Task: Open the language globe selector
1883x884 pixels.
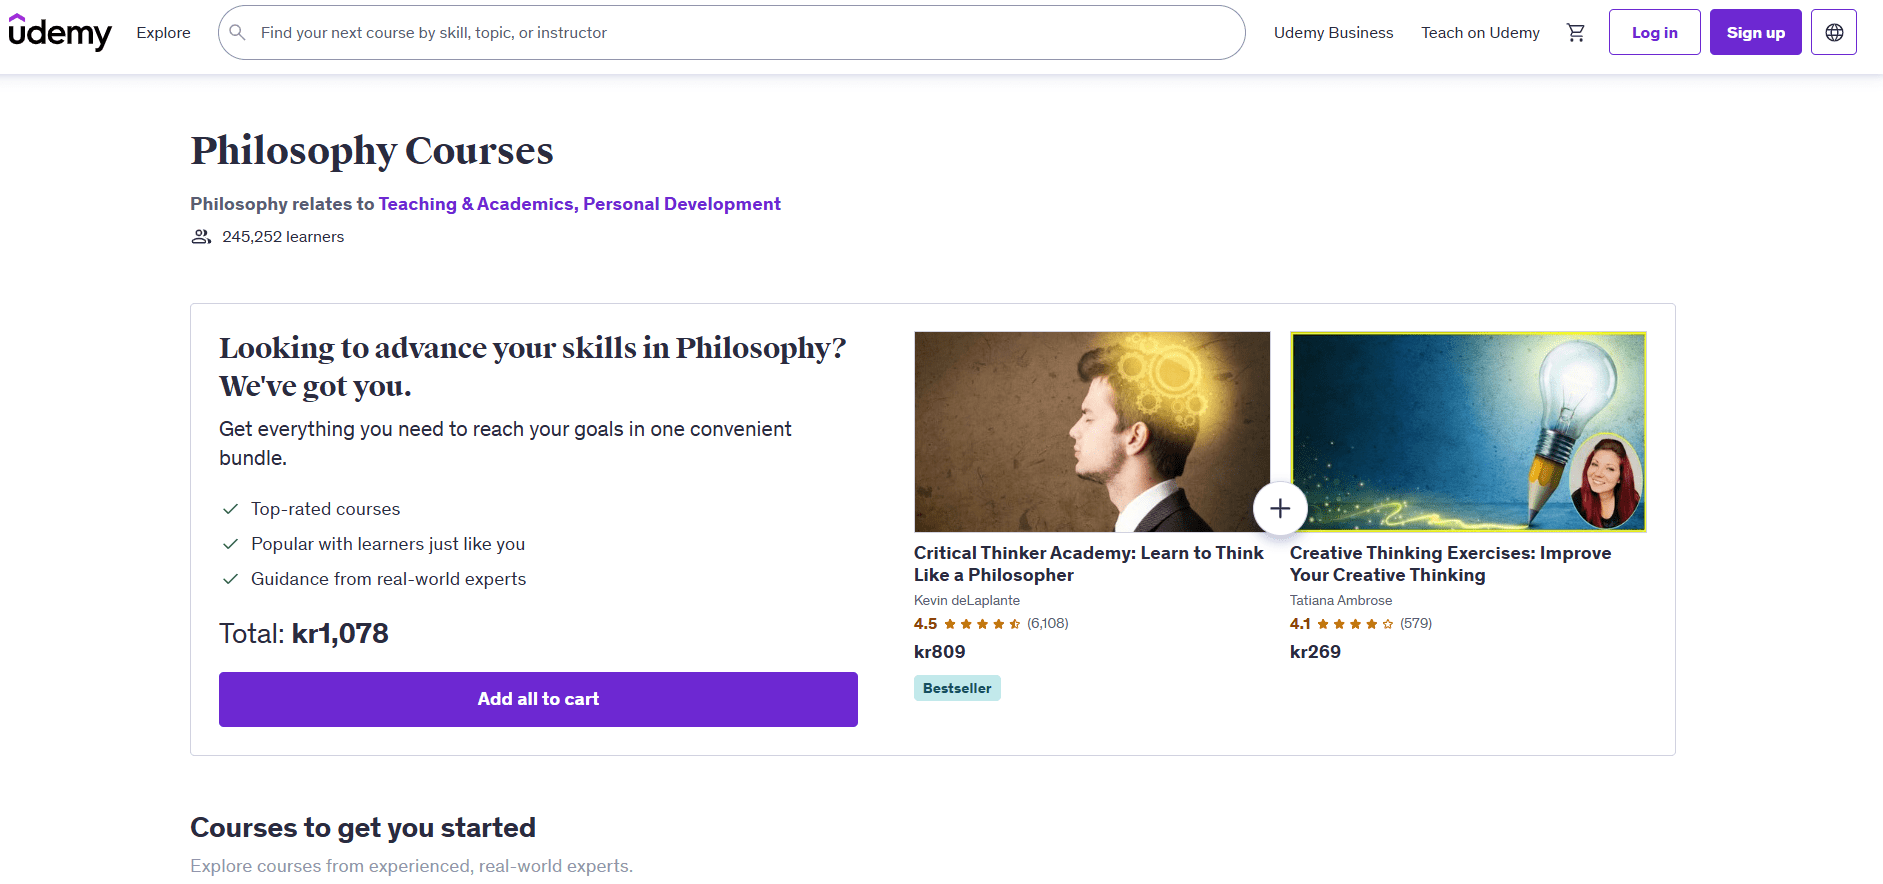Action: [x=1834, y=32]
